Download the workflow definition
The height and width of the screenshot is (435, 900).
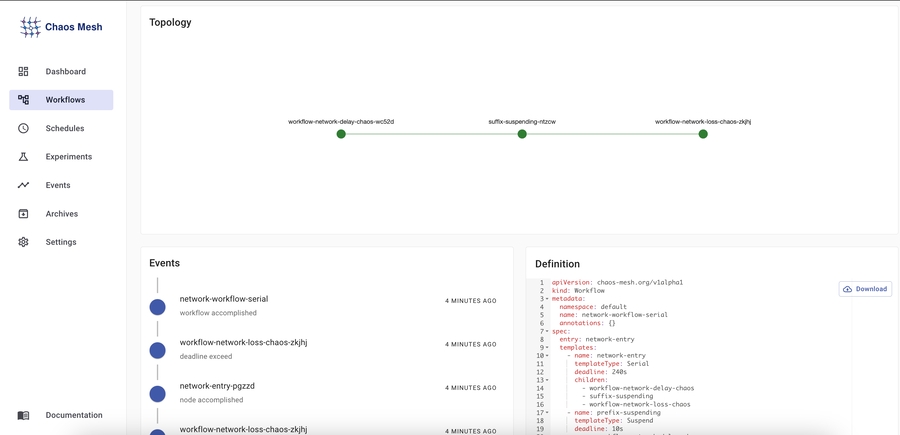tap(865, 289)
